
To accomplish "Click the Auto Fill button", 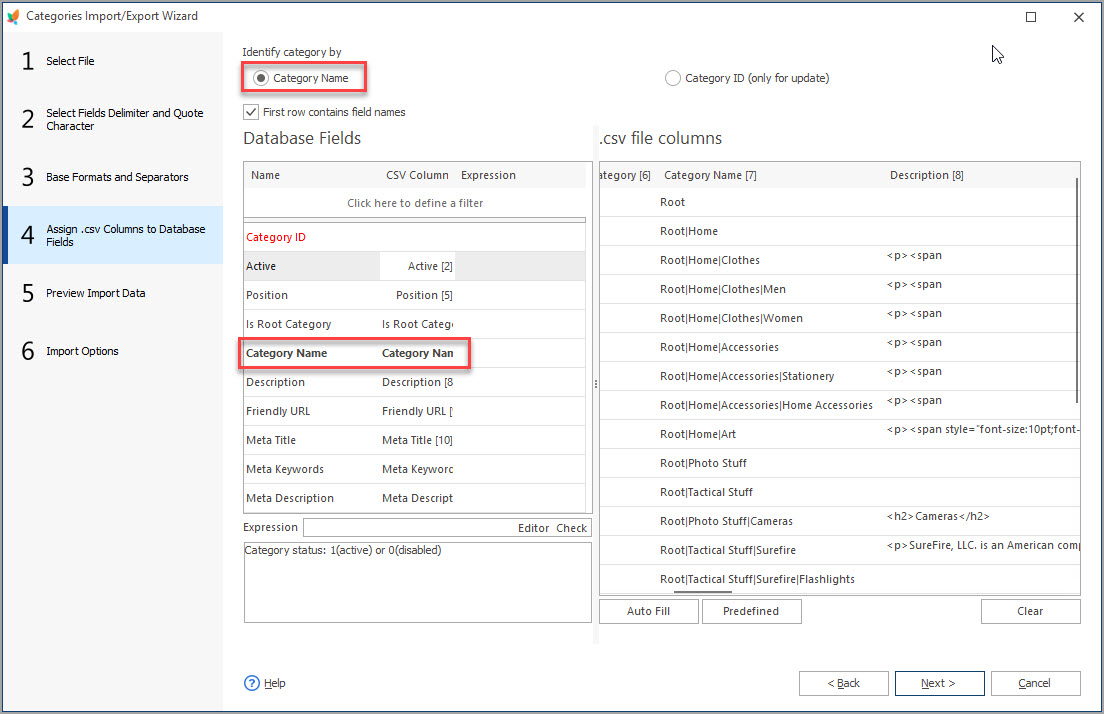I will coord(648,611).
